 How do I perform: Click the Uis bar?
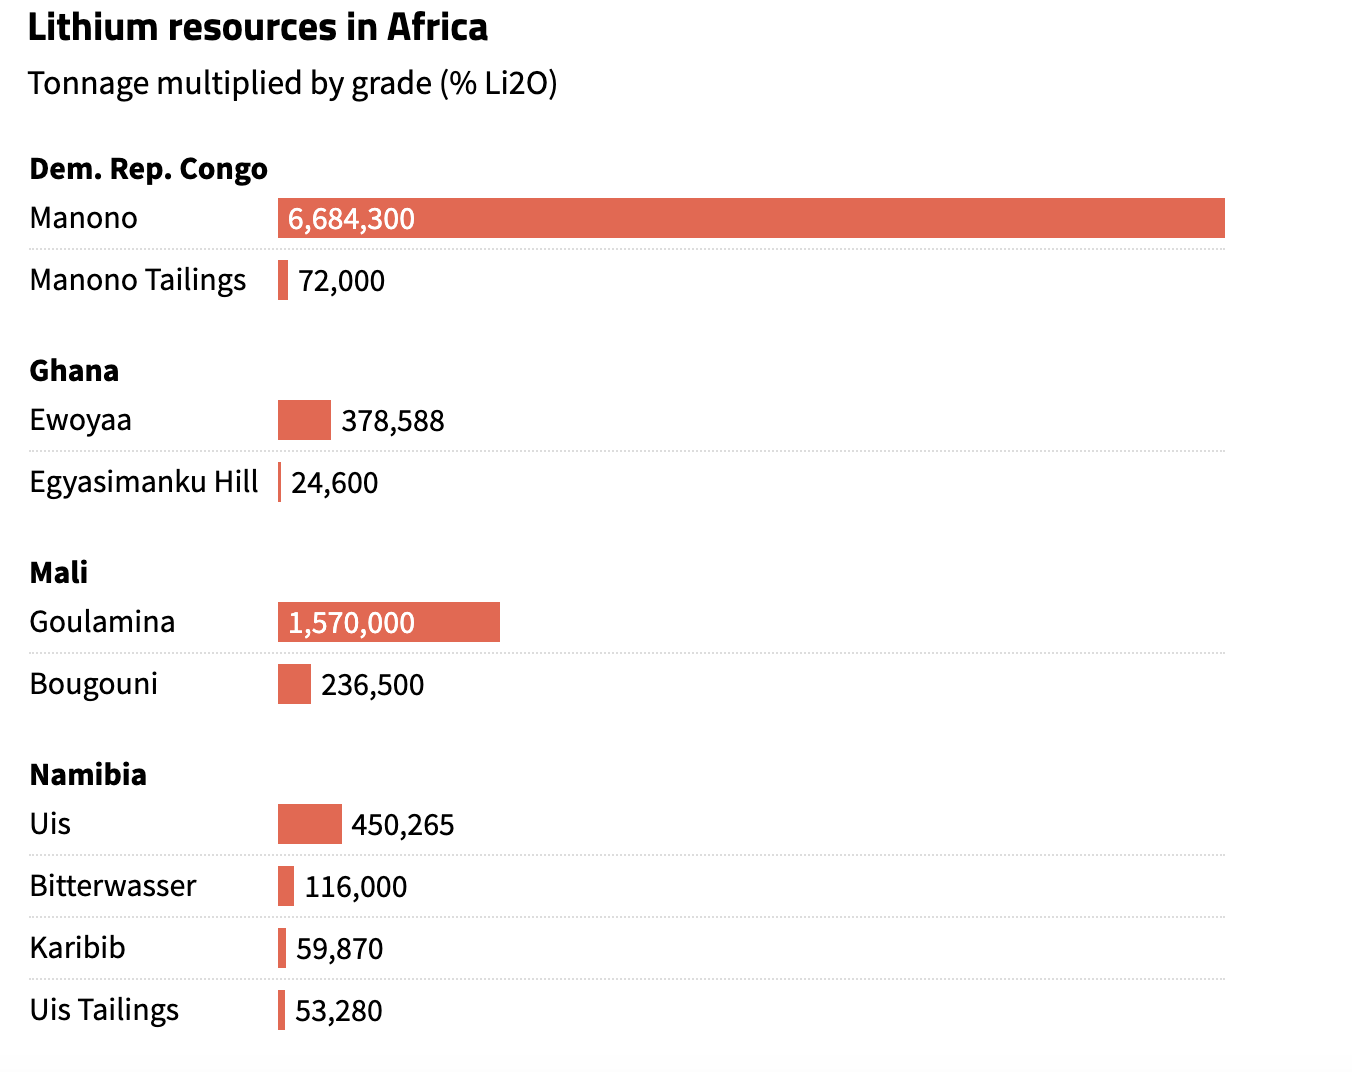310,824
